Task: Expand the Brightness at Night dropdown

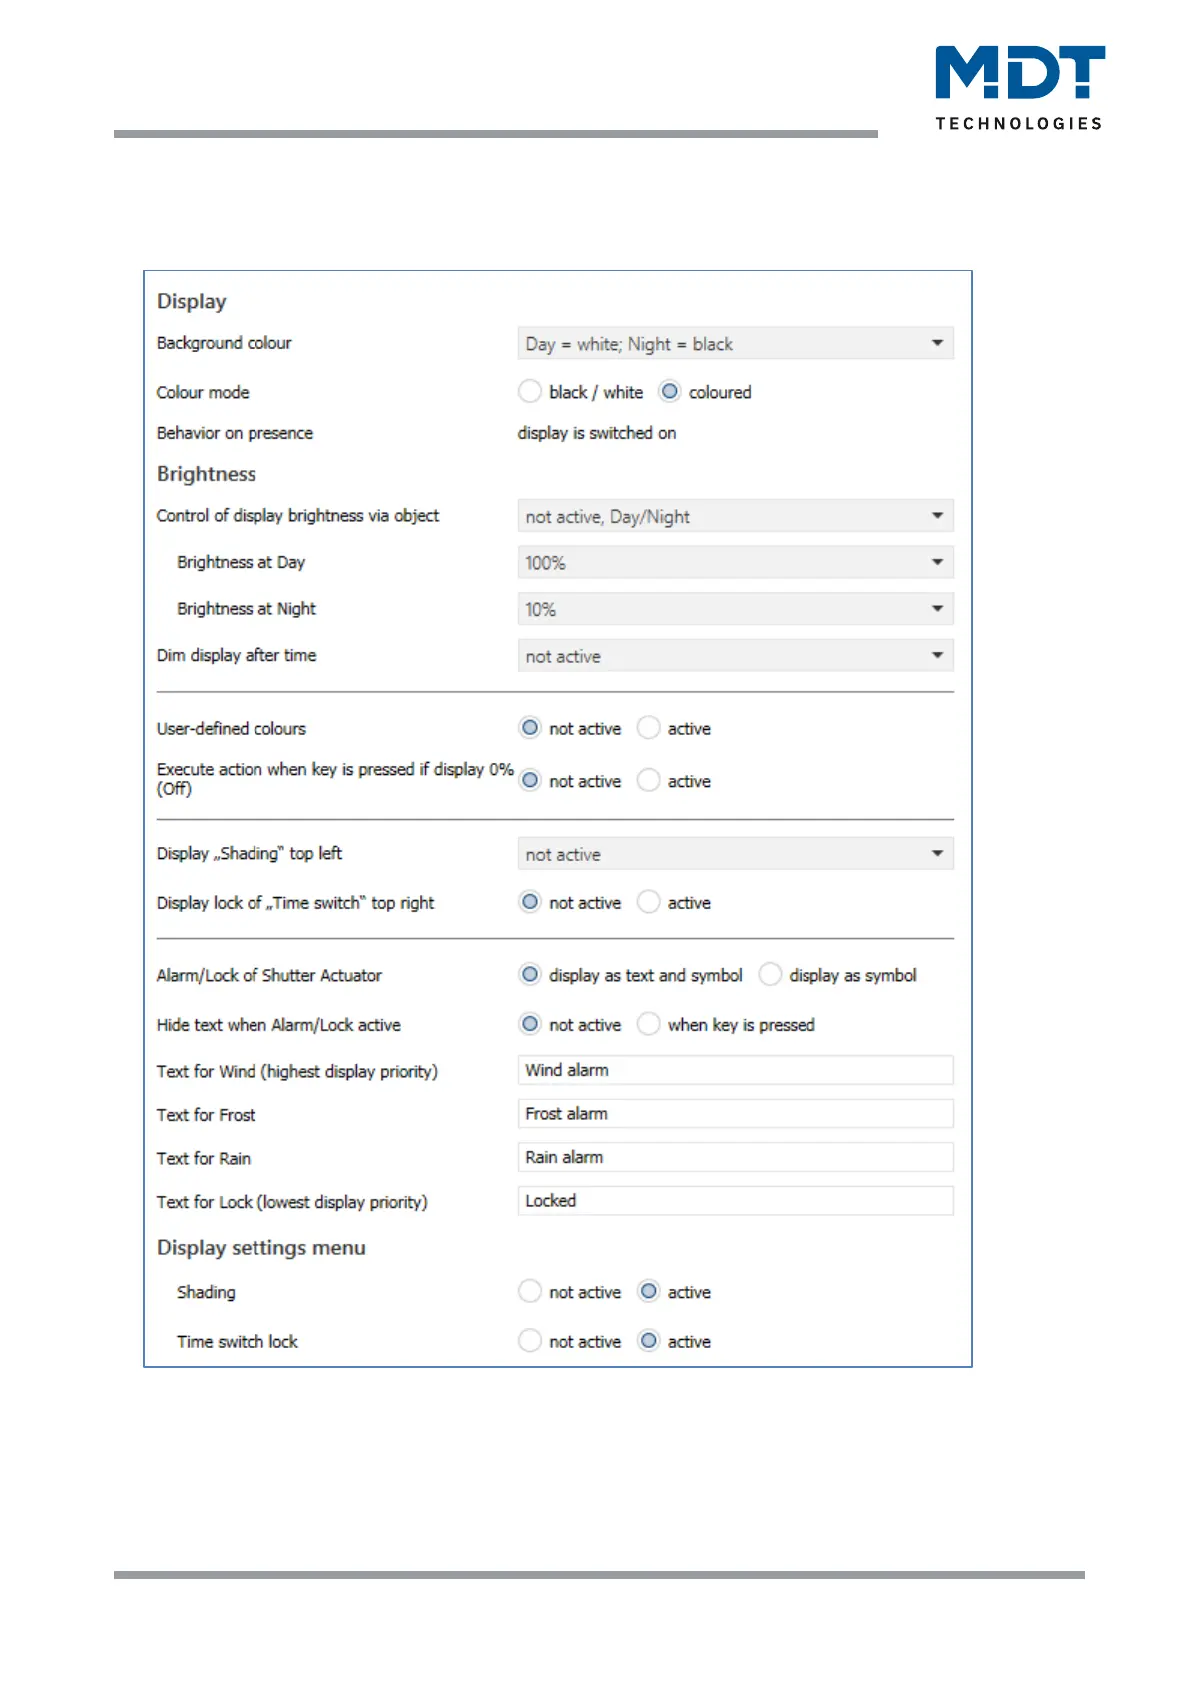Action: [735, 609]
